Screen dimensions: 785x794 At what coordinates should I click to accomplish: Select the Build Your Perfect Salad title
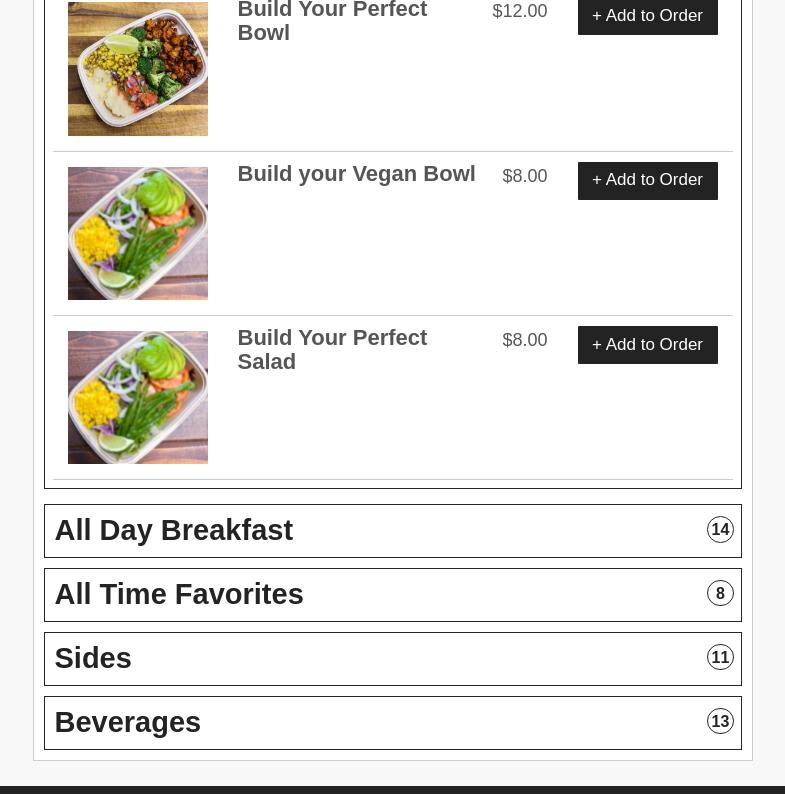tap(332, 349)
